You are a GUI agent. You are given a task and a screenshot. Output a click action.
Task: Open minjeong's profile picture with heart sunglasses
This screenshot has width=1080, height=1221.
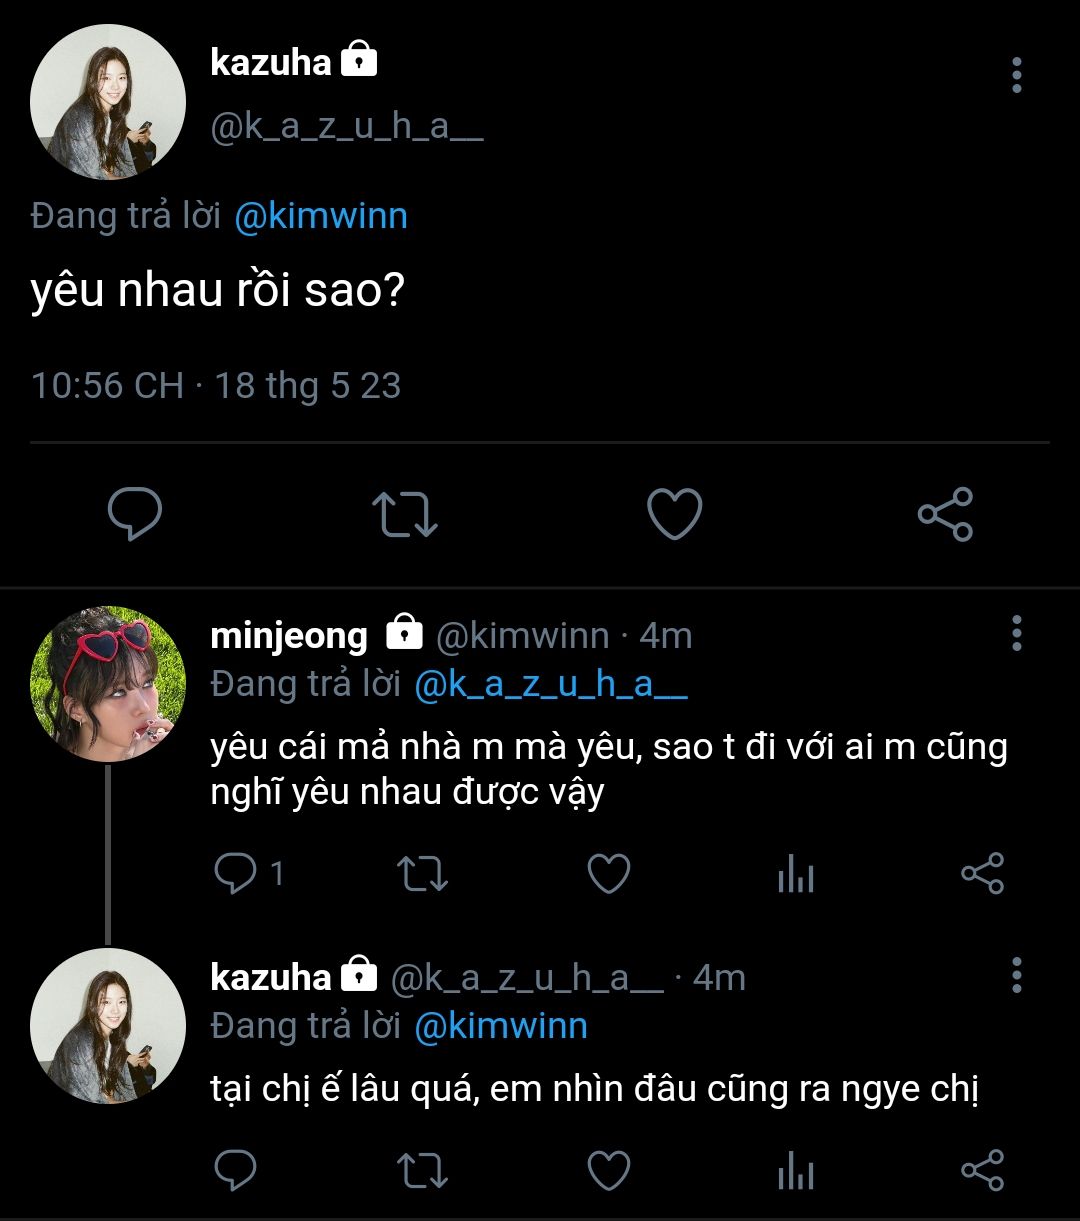tap(108, 684)
